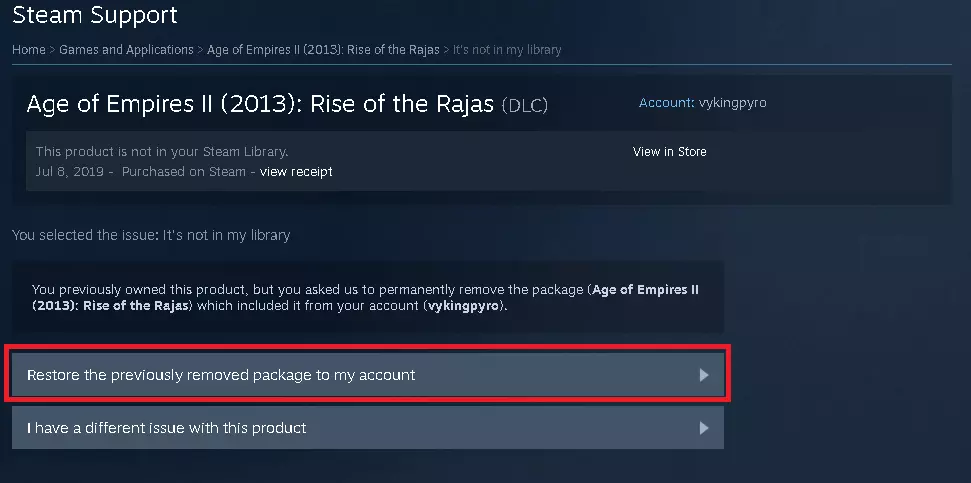This screenshot has width=971, height=483.
Task: Click 'This product is not in your Steam Library' text
Action: (161, 152)
